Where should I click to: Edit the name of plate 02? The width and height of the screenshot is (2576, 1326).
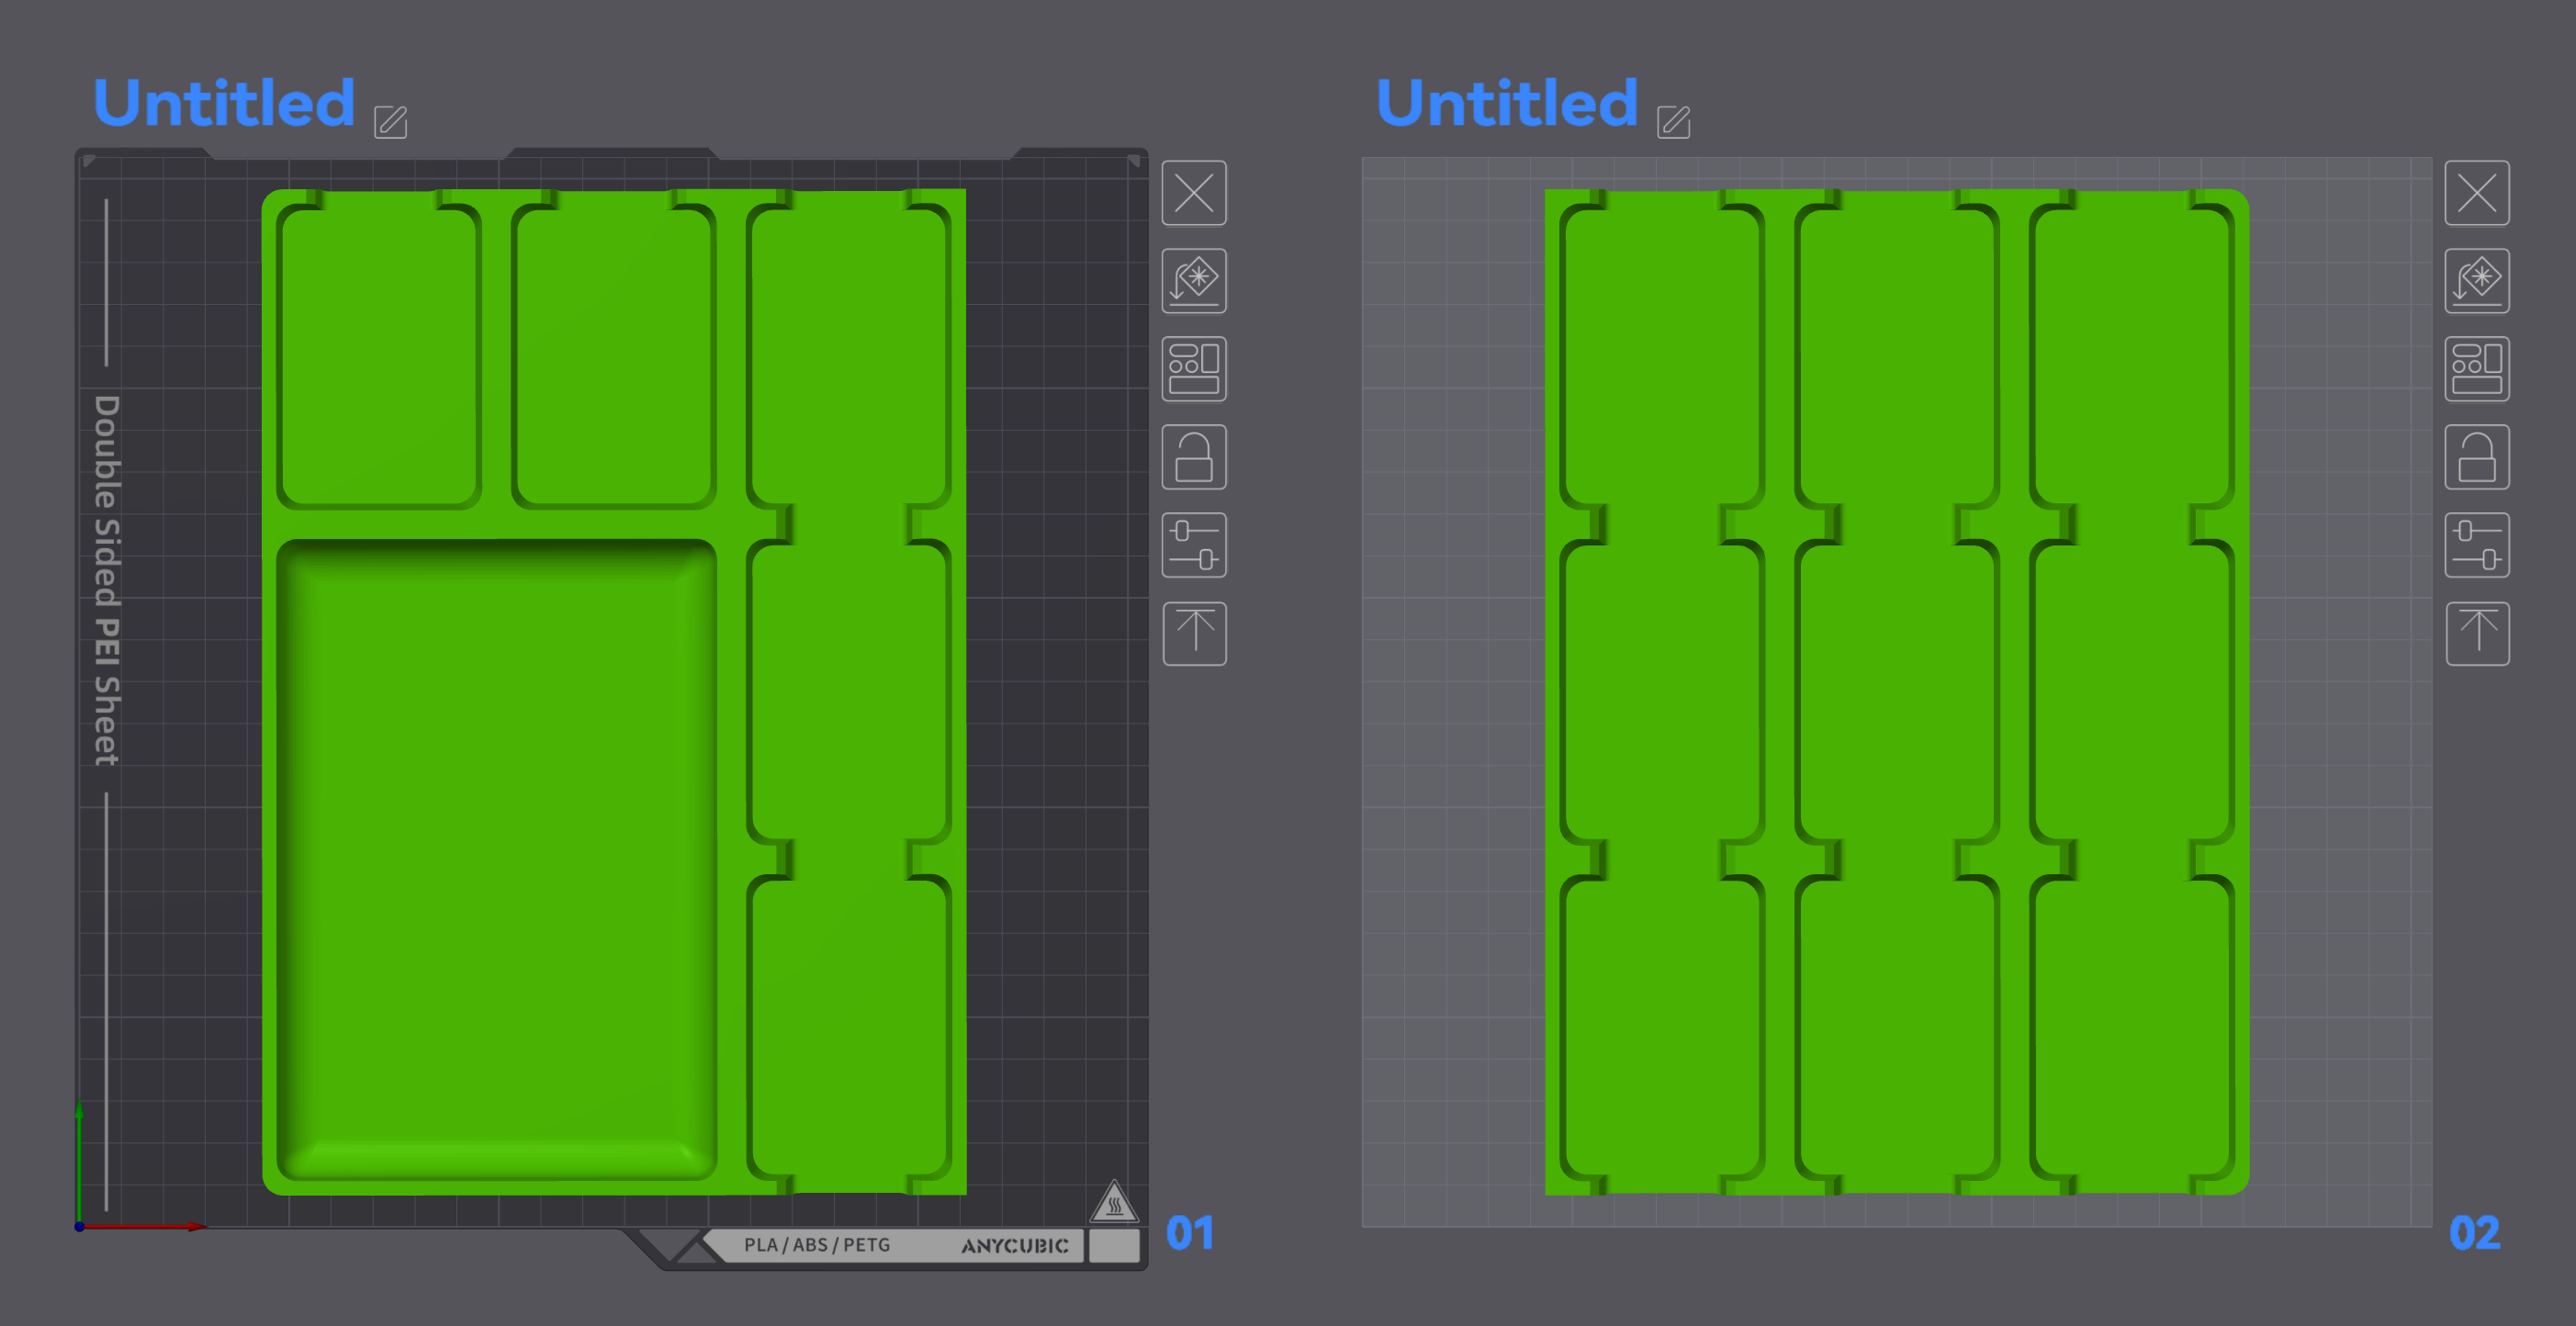(x=1674, y=122)
